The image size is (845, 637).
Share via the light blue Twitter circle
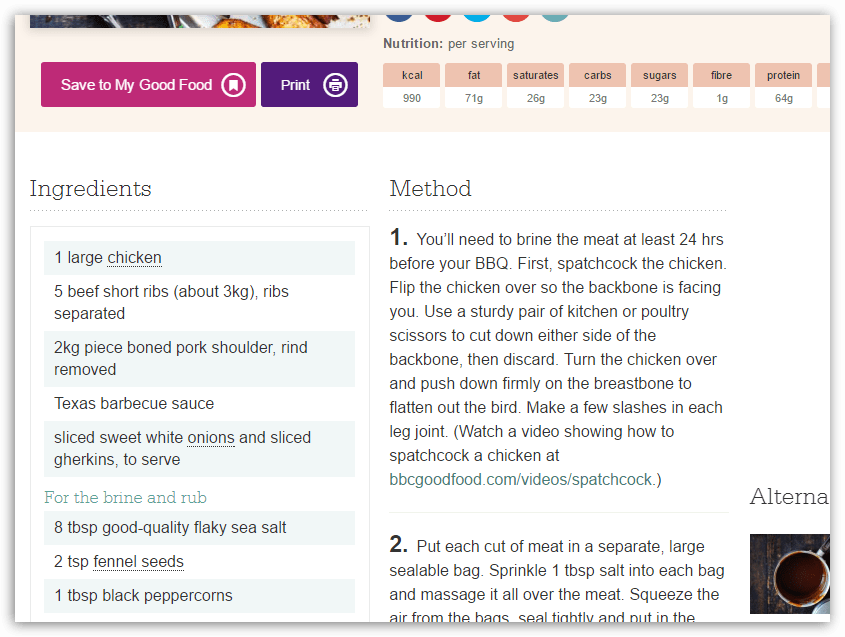(477, 17)
